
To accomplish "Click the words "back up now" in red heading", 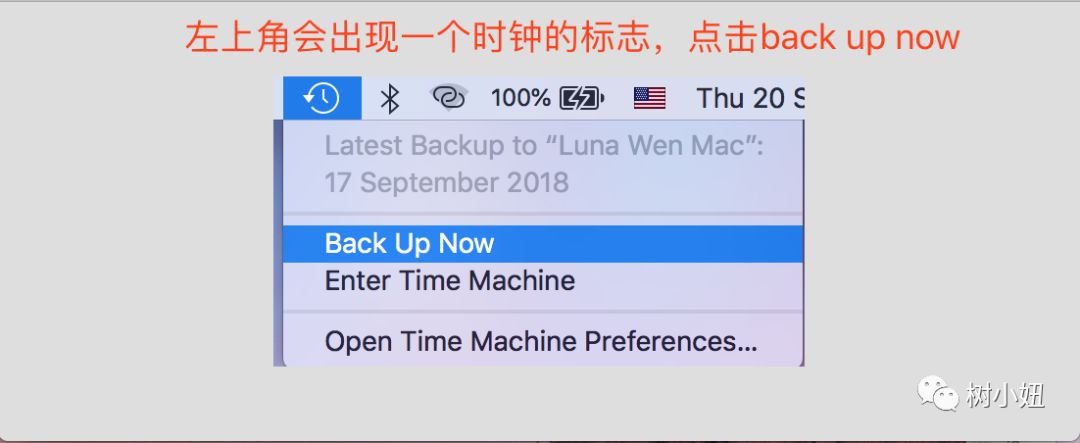I will point(860,37).
